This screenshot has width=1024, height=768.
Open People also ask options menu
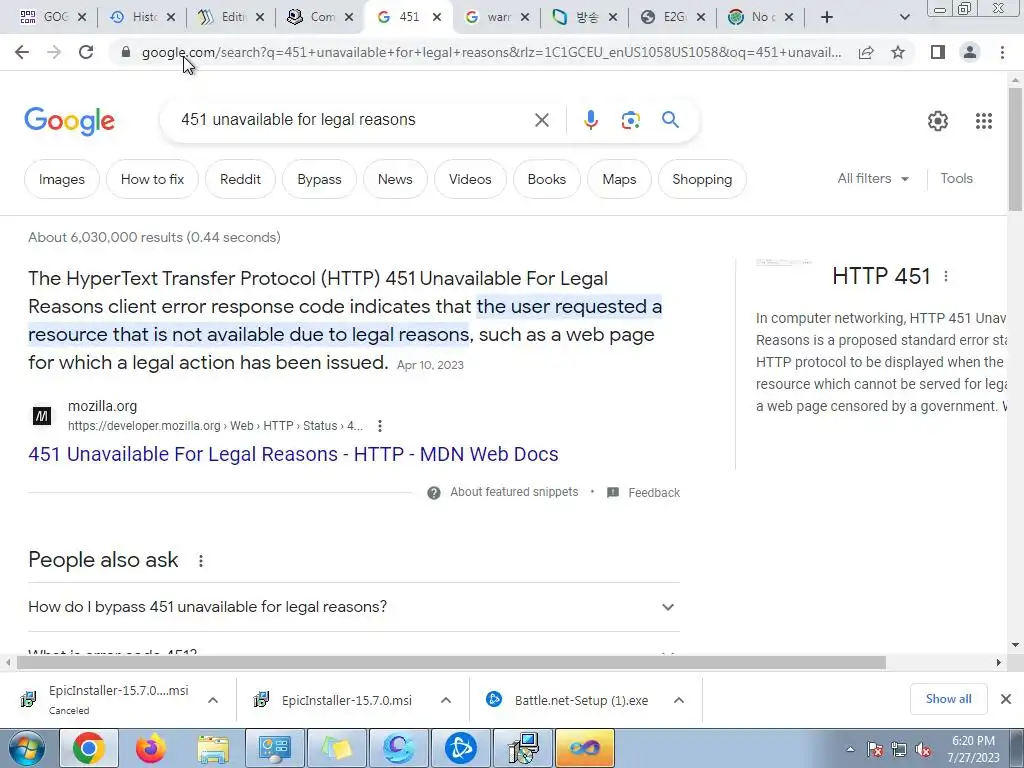coord(200,560)
